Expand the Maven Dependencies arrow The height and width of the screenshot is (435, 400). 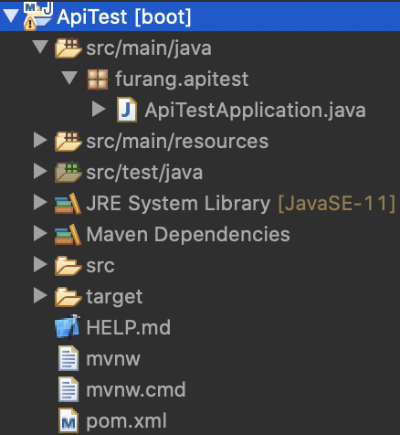40,233
